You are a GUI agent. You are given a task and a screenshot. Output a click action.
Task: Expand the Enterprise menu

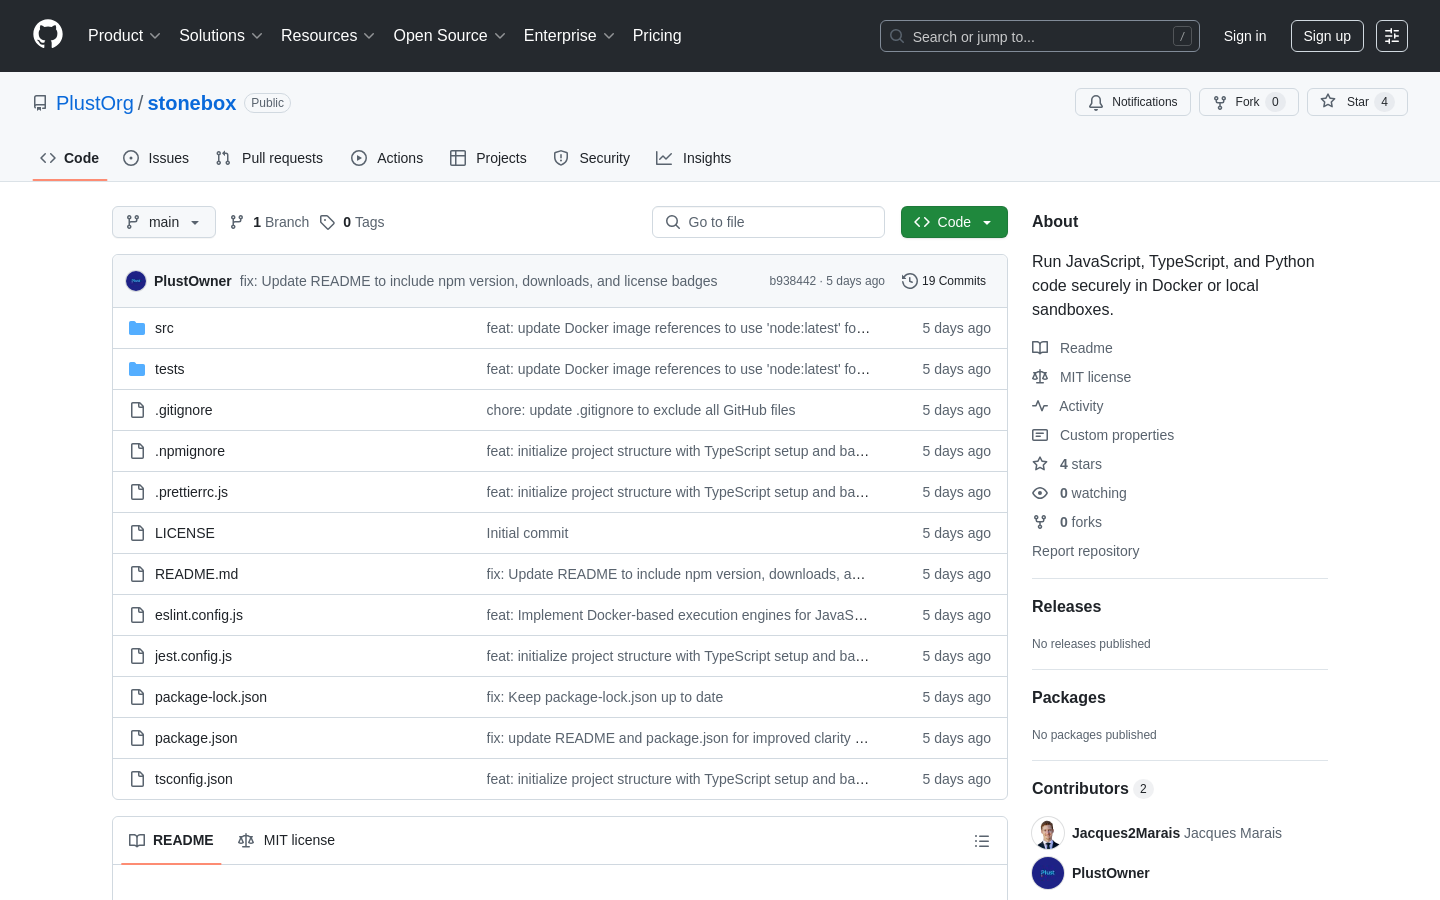coord(569,36)
